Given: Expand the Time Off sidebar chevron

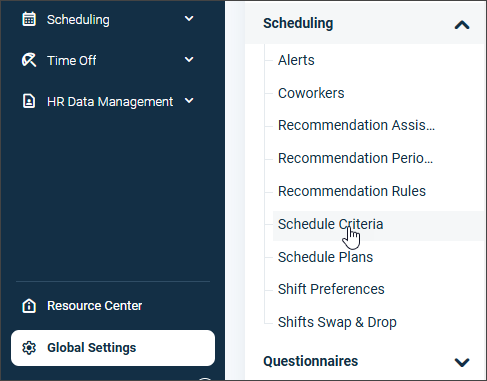Looking at the screenshot, I should click(189, 60).
